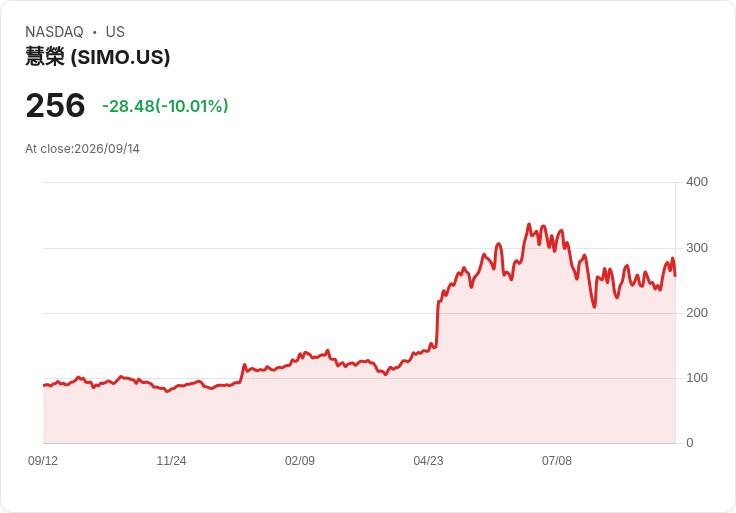
Task: Click the NASDAQ exchange label
Action: click(54, 32)
